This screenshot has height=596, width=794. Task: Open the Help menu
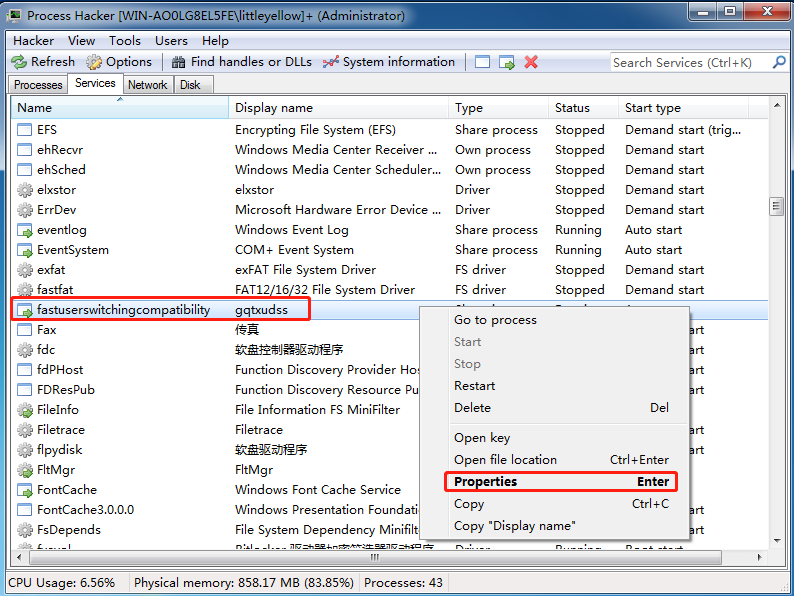coord(215,41)
